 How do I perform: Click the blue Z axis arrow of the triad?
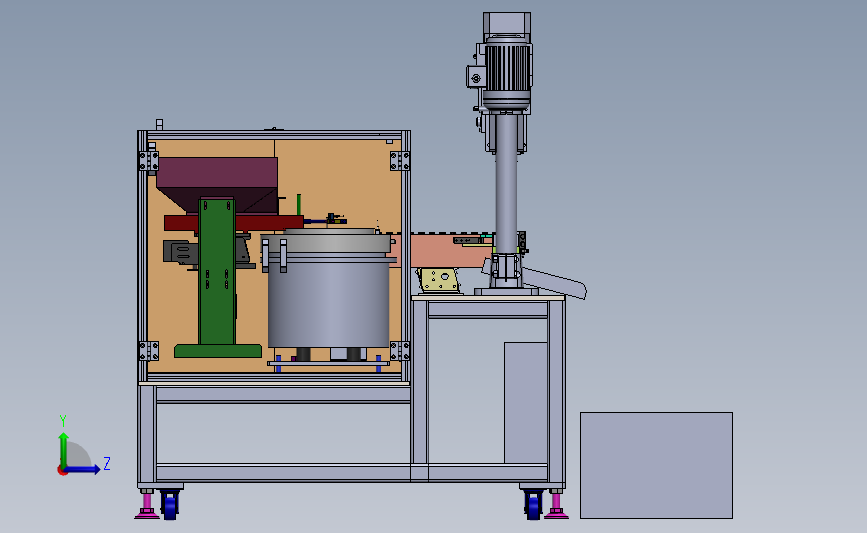(83, 469)
